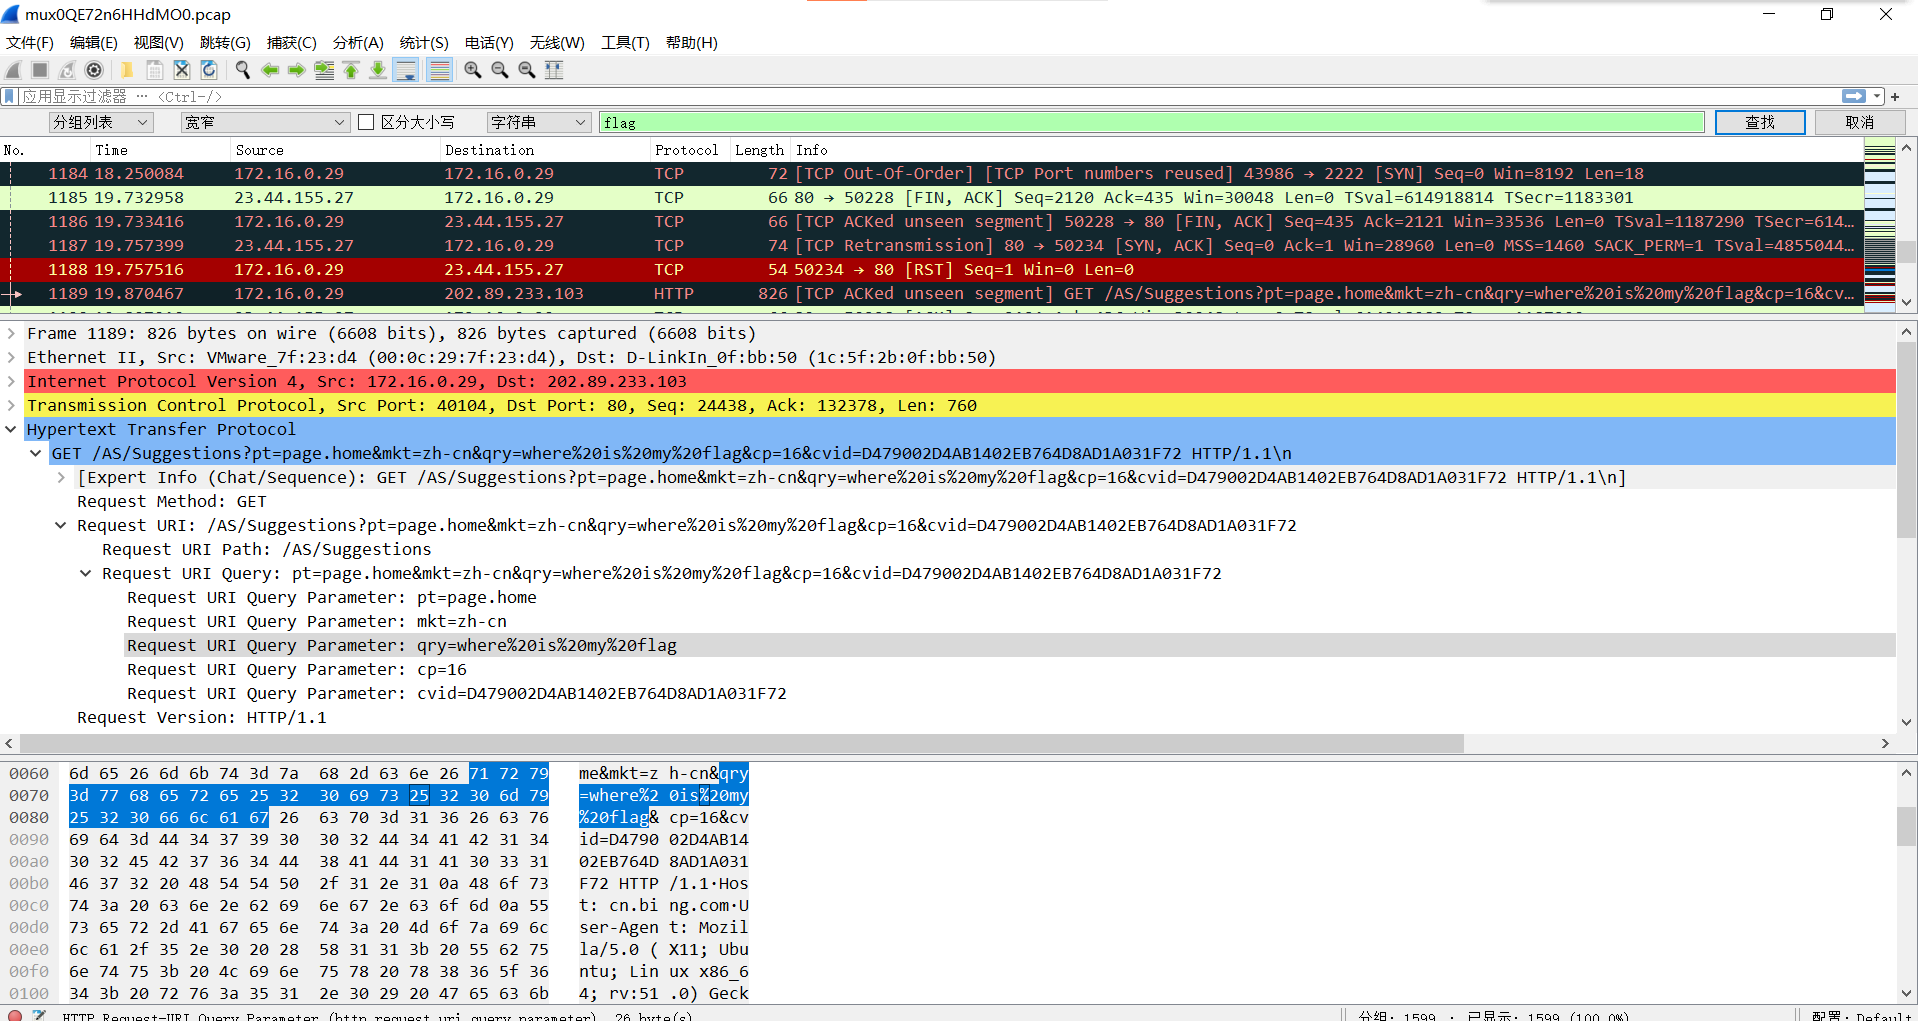The height and width of the screenshot is (1021, 1918).
Task: Click the display filter input field
Action: (900, 96)
